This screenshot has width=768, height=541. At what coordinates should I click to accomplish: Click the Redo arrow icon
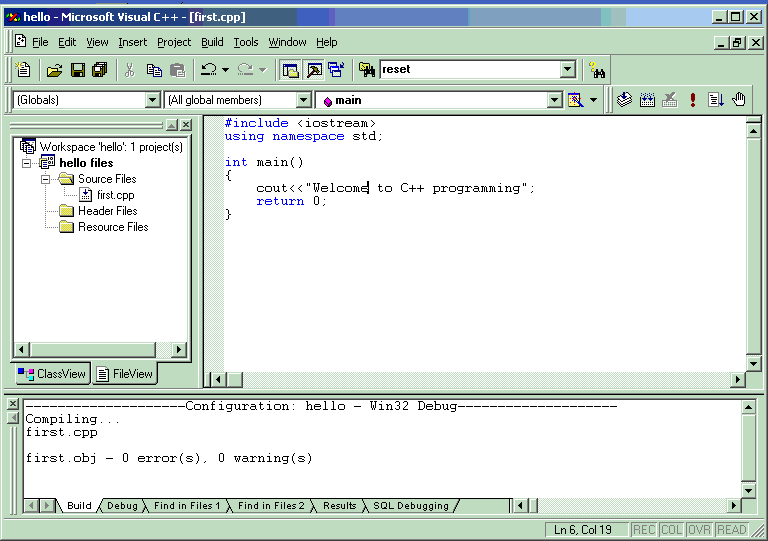pyautogui.click(x=245, y=70)
